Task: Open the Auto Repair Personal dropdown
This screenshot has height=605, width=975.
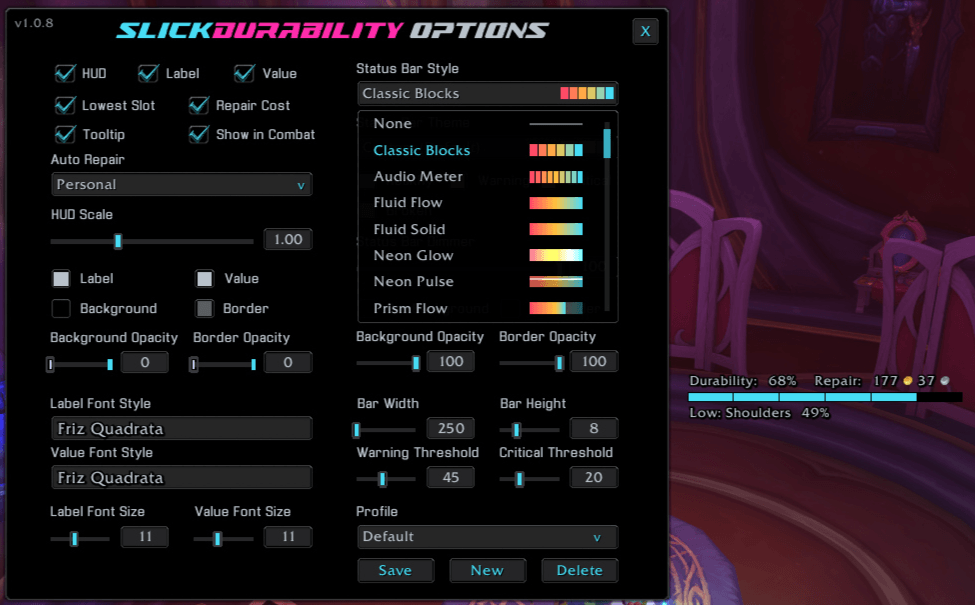Action: pos(182,185)
